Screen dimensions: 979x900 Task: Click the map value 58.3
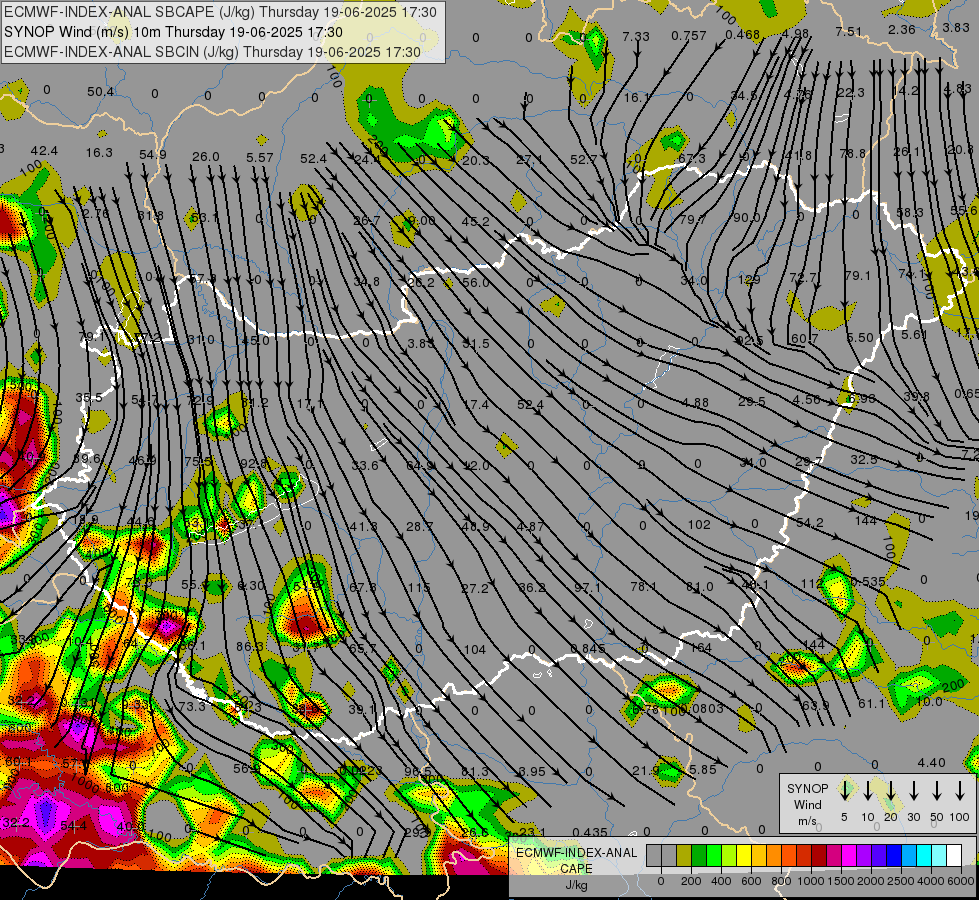coord(910,212)
